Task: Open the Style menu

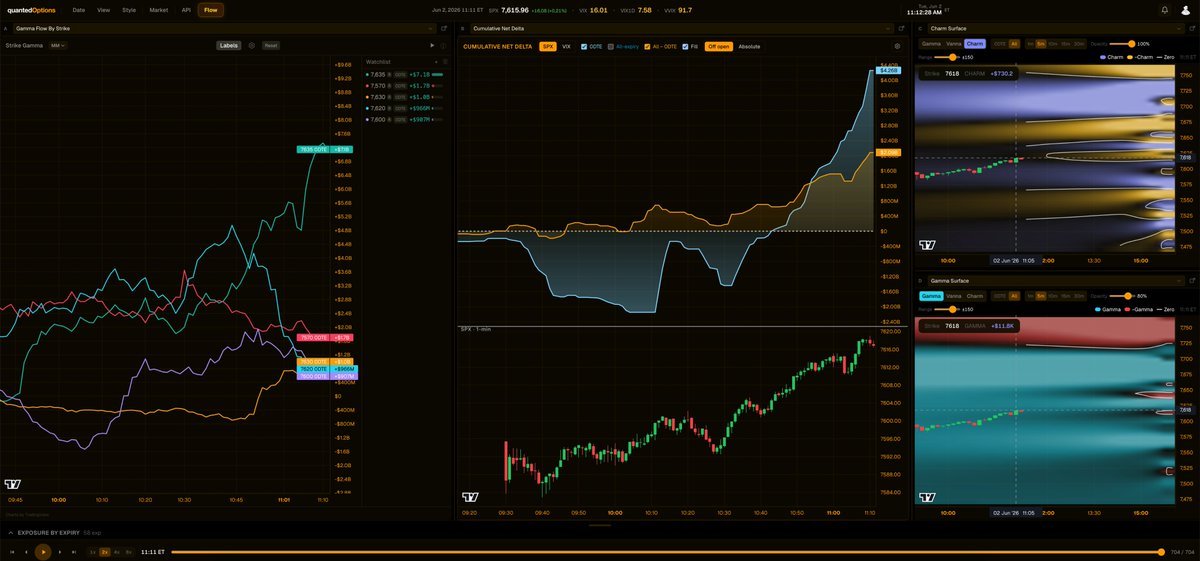Action: click(129, 10)
